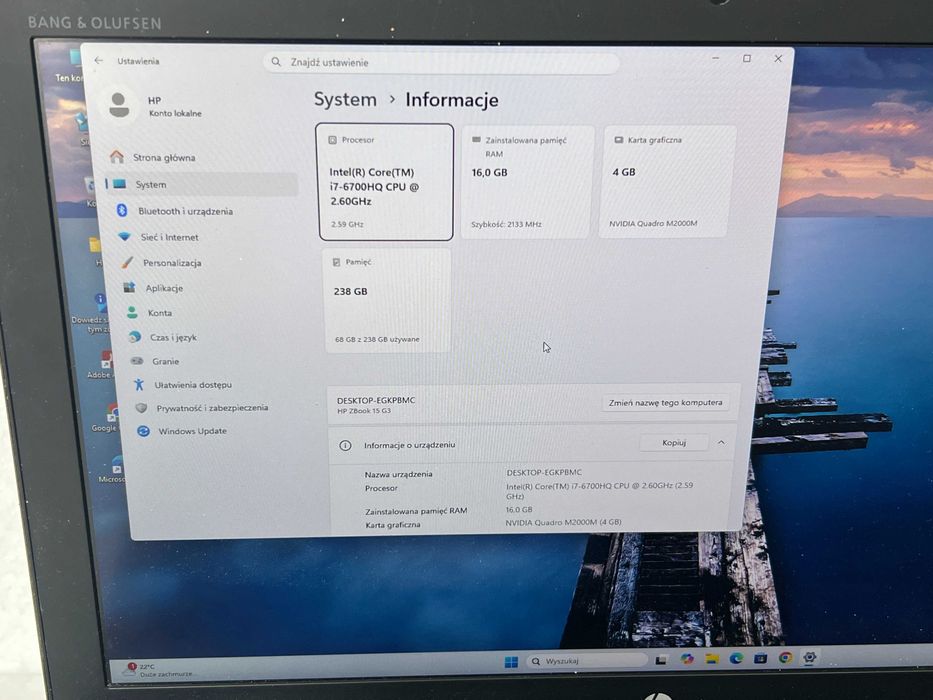Select the Zainstalowana pamięć RAM card
This screenshot has width=933, height=700.
tap(528, 182)
